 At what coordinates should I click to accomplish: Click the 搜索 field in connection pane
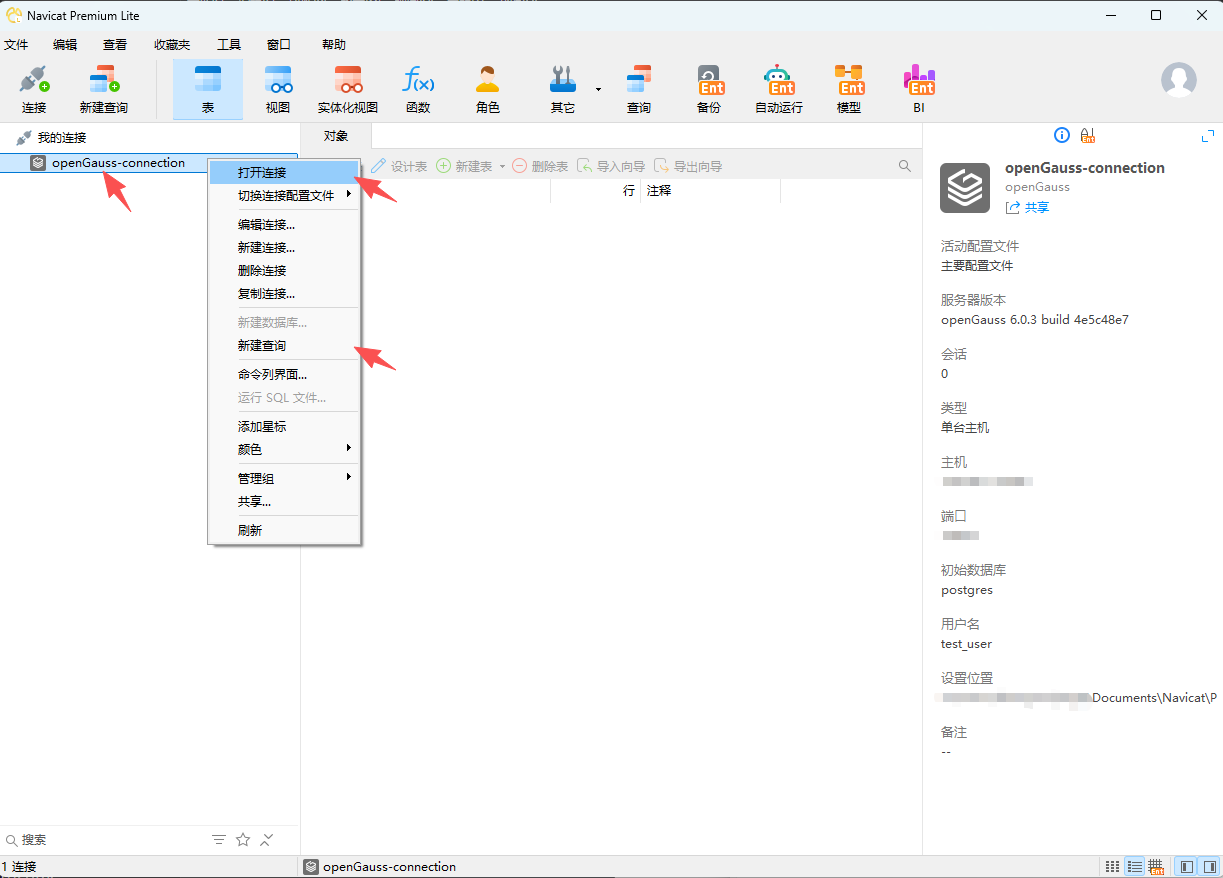tap(105, 840)
